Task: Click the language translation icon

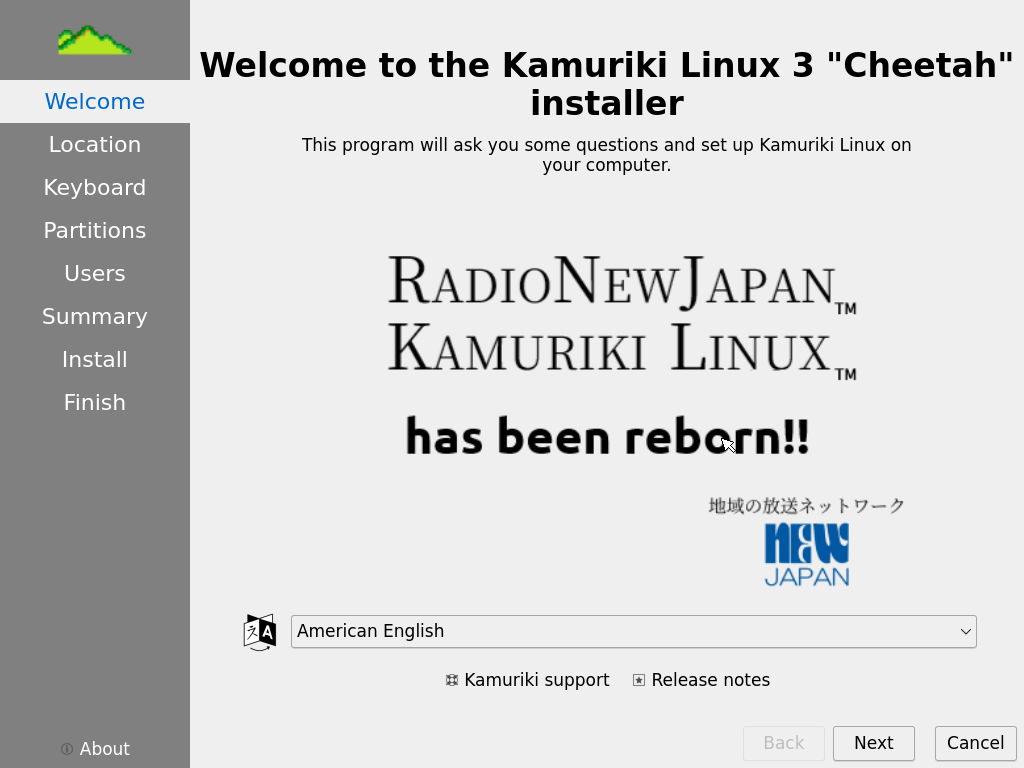Action: pyautogui.click(x=260, y=632)
